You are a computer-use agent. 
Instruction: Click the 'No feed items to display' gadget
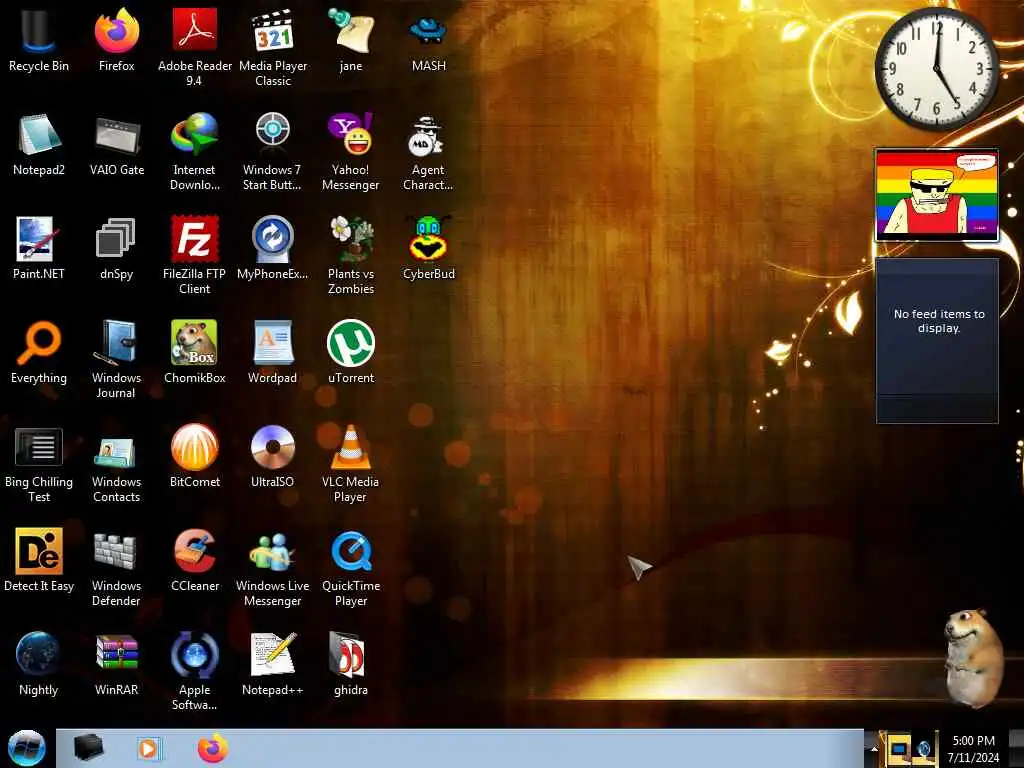pos(937,340)
